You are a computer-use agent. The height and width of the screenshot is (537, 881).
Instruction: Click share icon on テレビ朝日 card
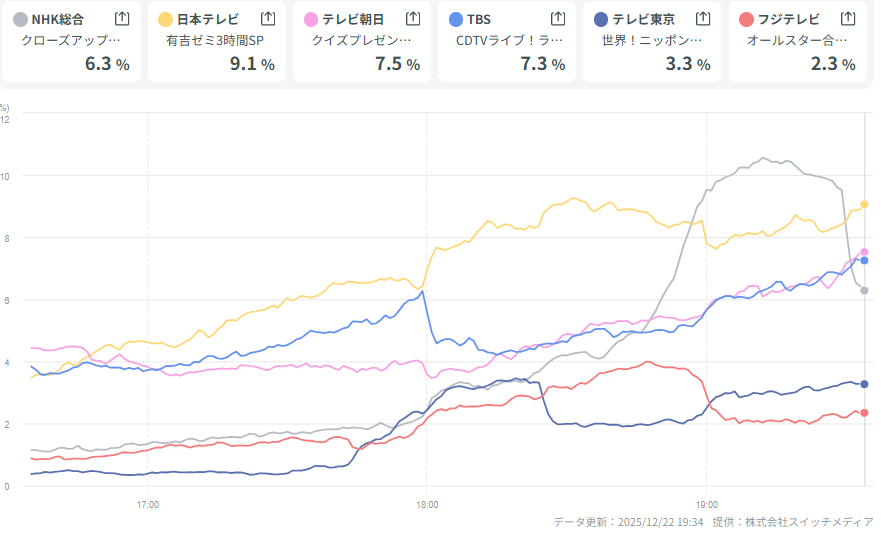click(413, 18)
